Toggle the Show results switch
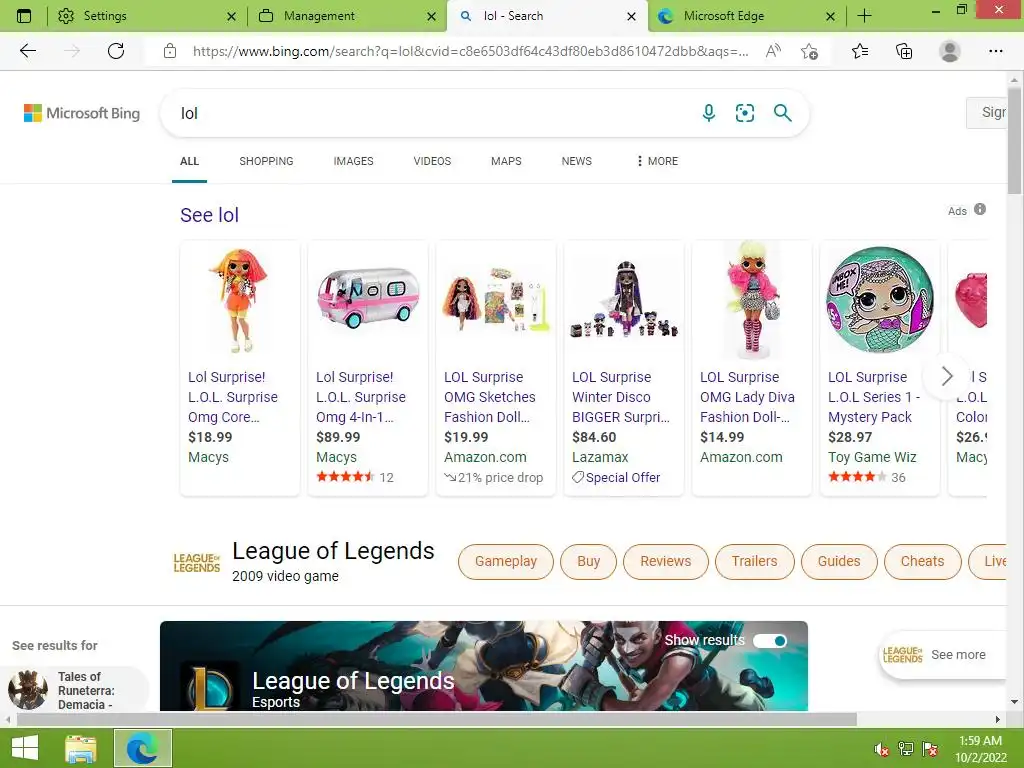 [x=770, y=641]
